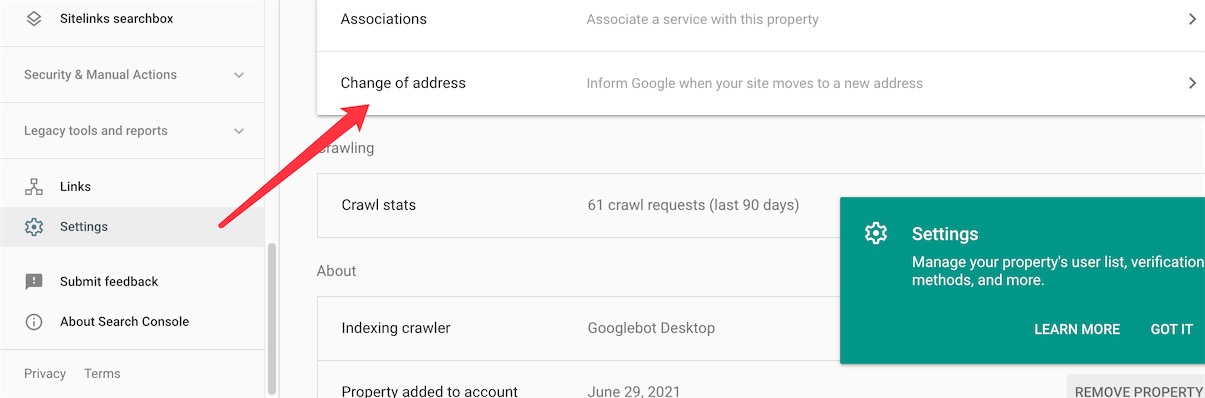Click the Submit feedback icon
Screen dimensions: 1205x398
click(x=34, y=282)
